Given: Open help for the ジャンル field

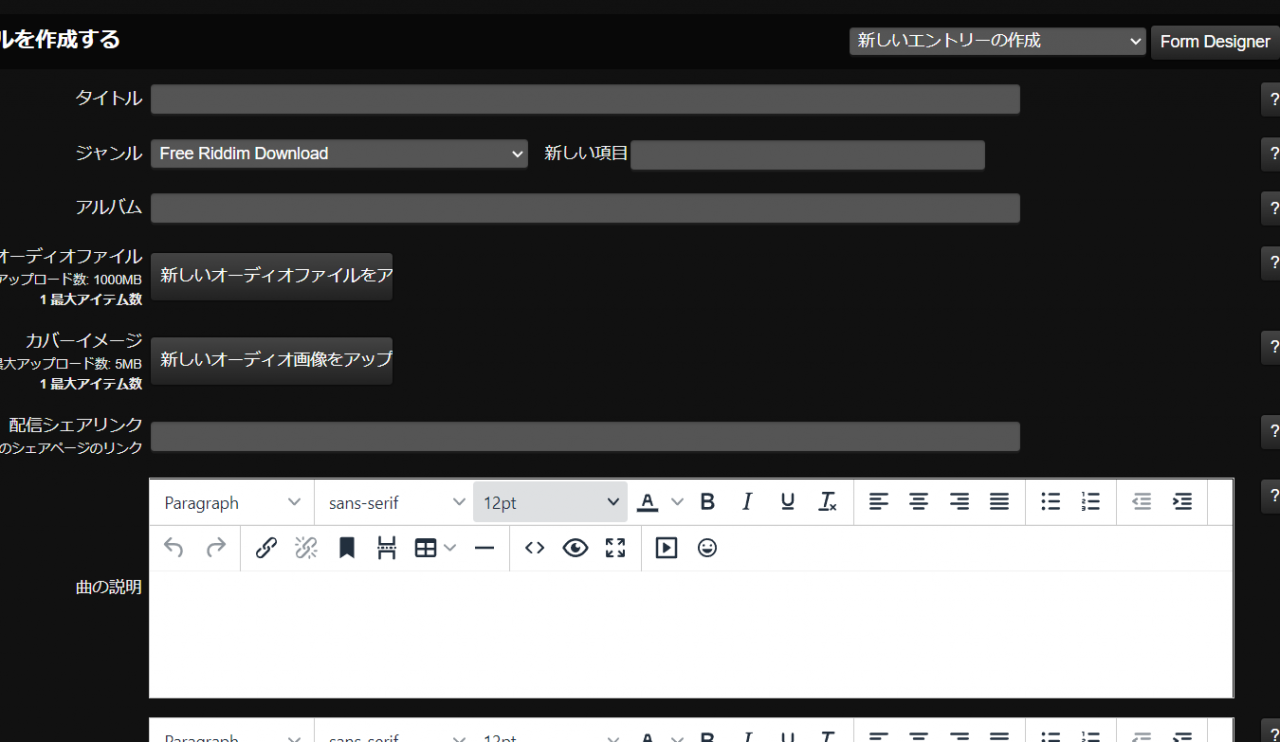Looking at the screenshot, I should tap(1271, 154).
